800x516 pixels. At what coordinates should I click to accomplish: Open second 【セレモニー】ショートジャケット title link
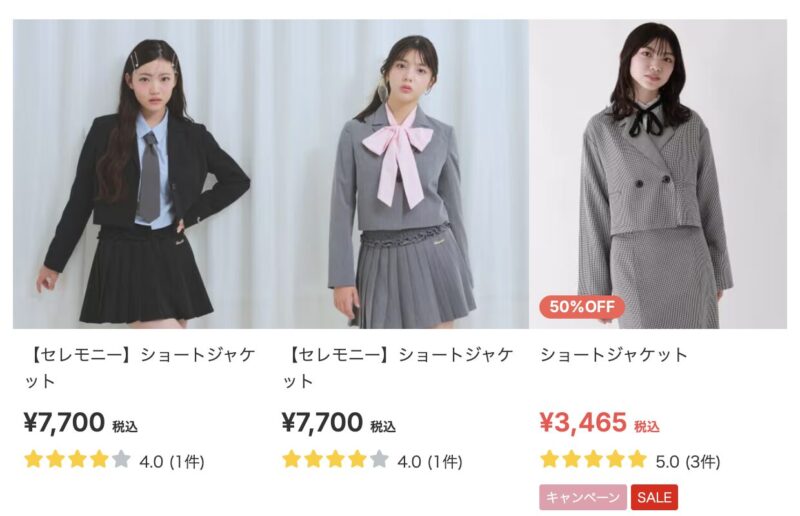coord(398,367)
